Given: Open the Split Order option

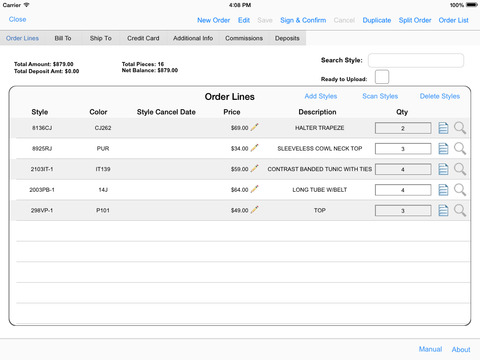Looking at the screenshot, I should point(415,20).
